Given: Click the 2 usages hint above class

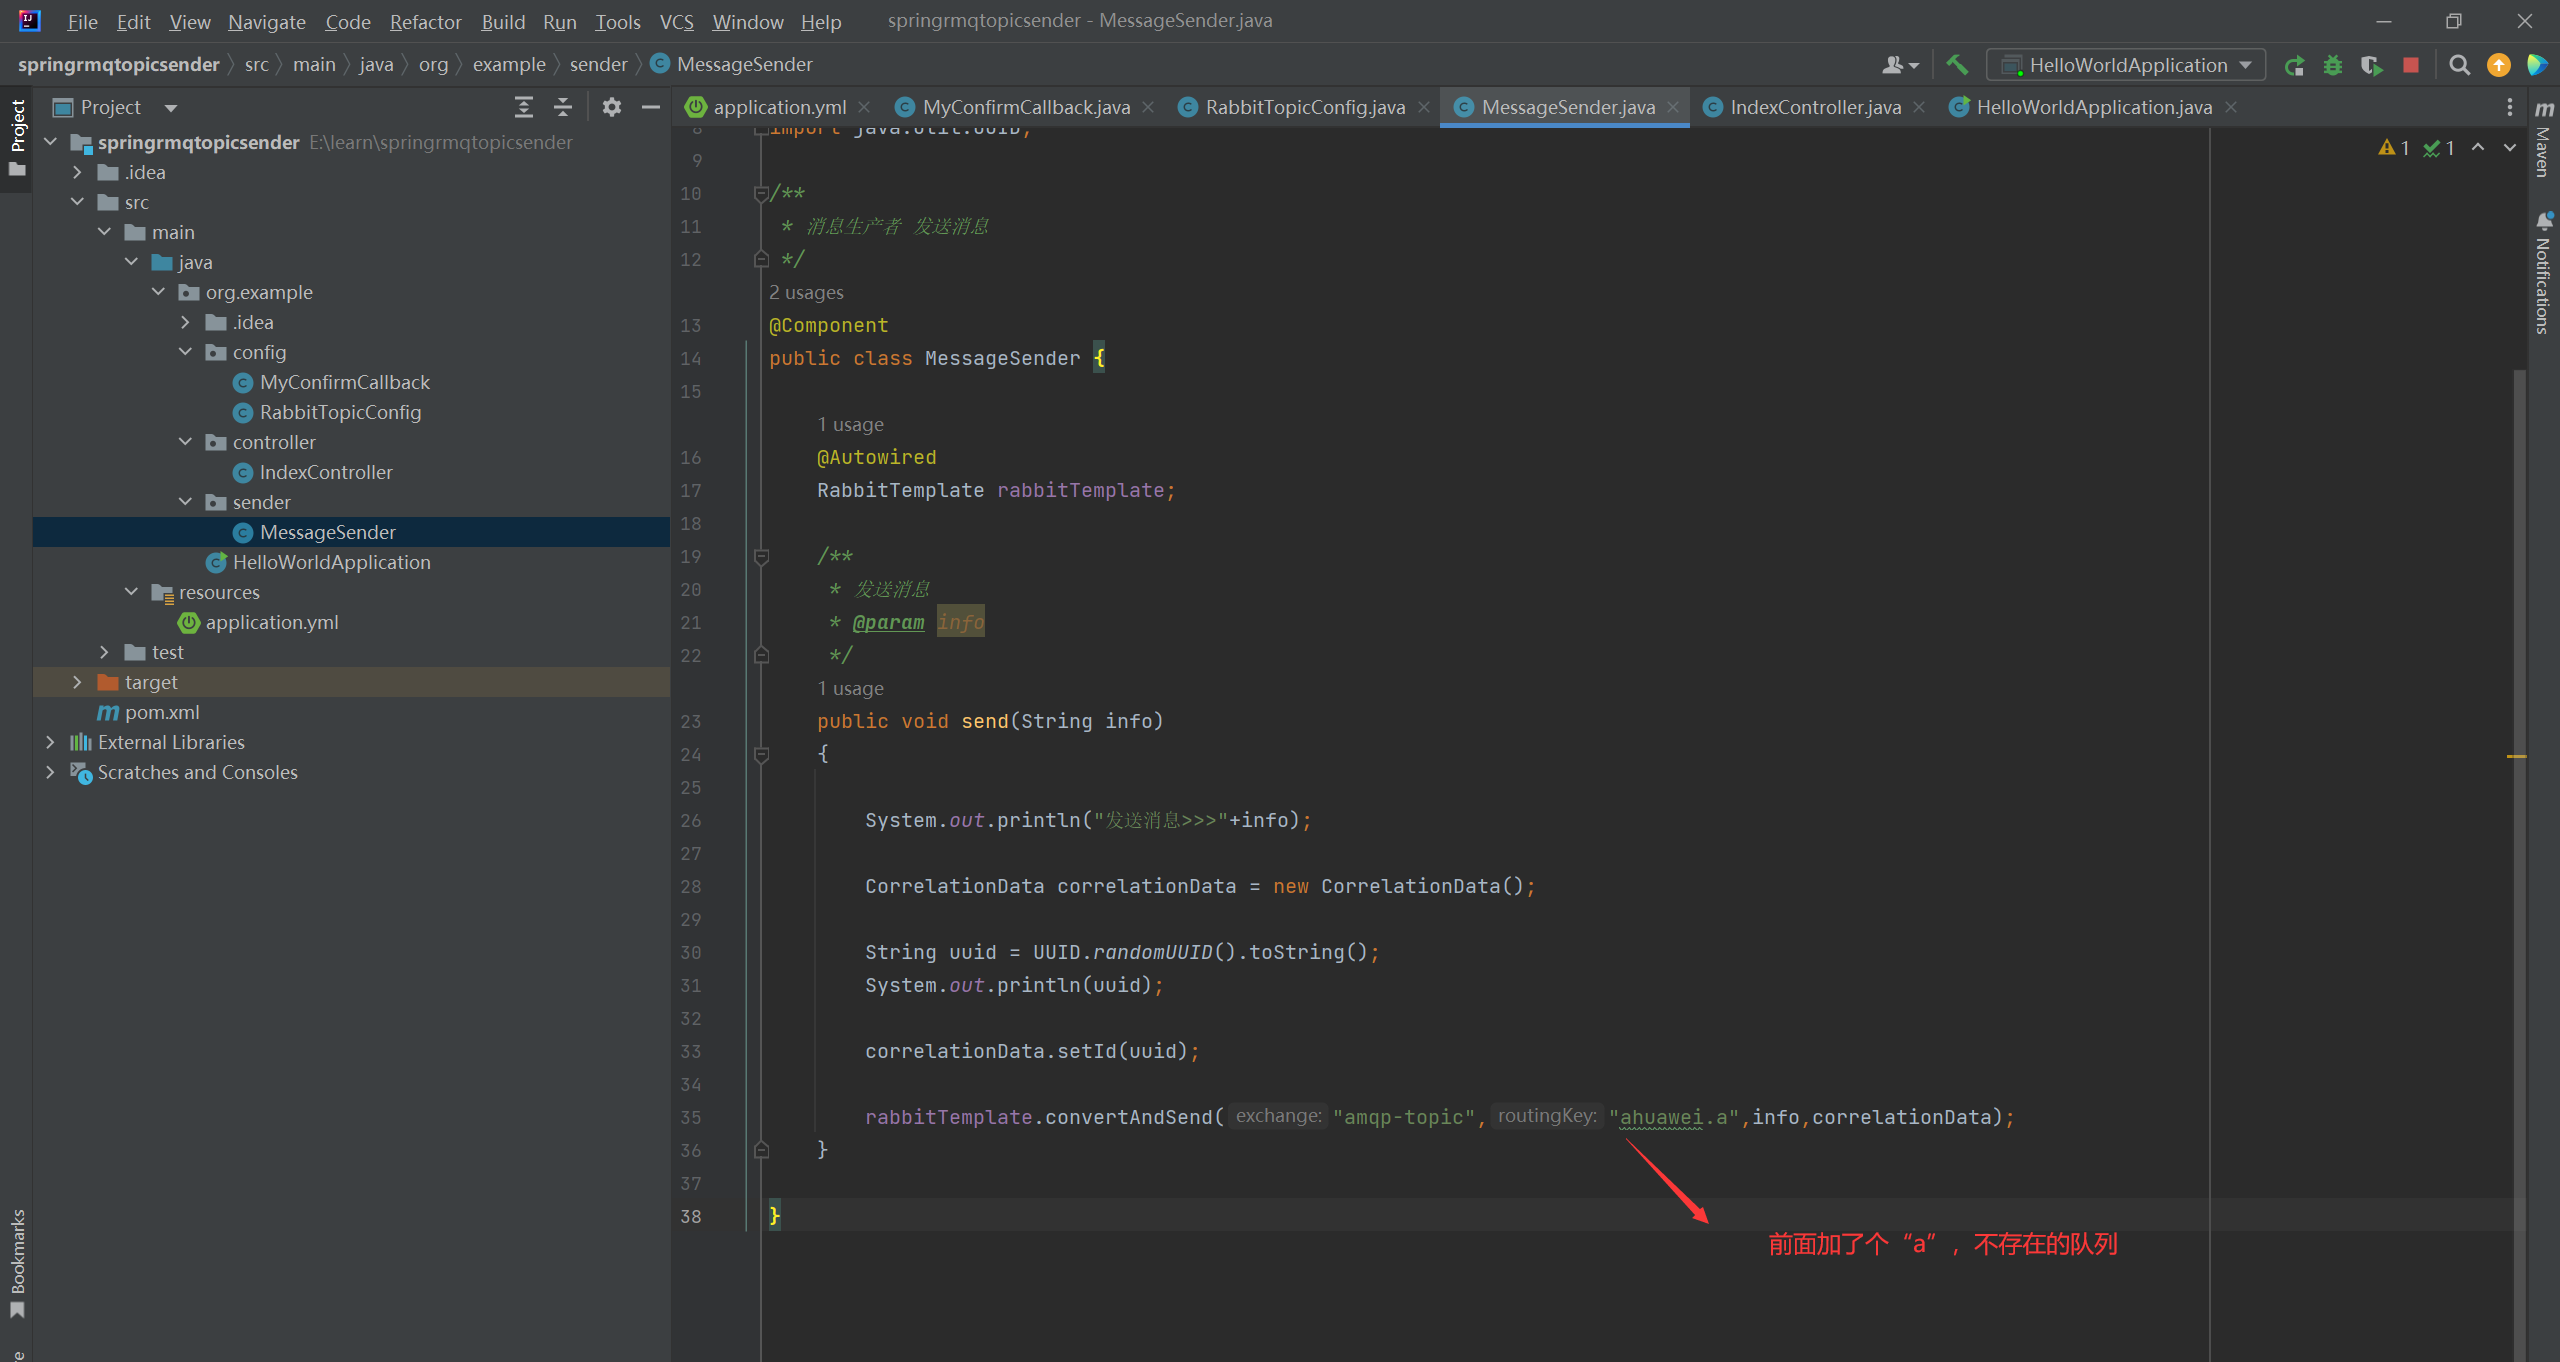Looking at the screenshot, I should (x=806, y=292).
